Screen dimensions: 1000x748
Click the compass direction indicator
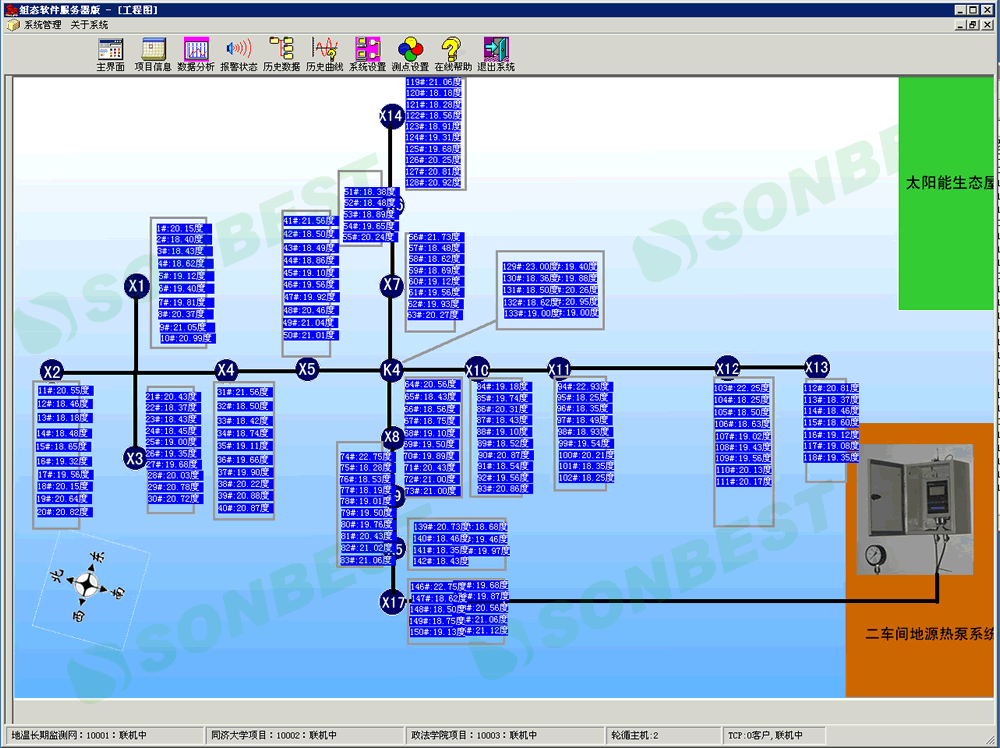pos(89,583)
